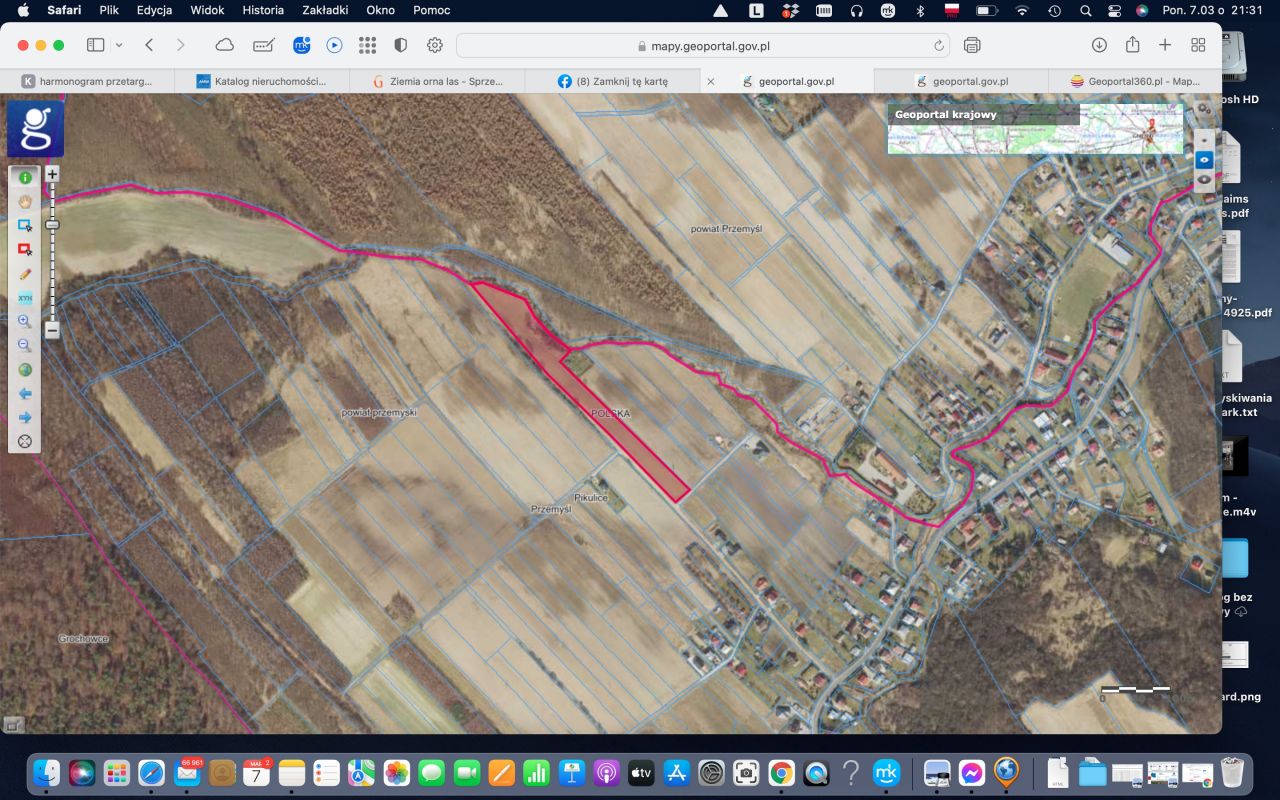Click the plus zoom step button

(52, 173)
